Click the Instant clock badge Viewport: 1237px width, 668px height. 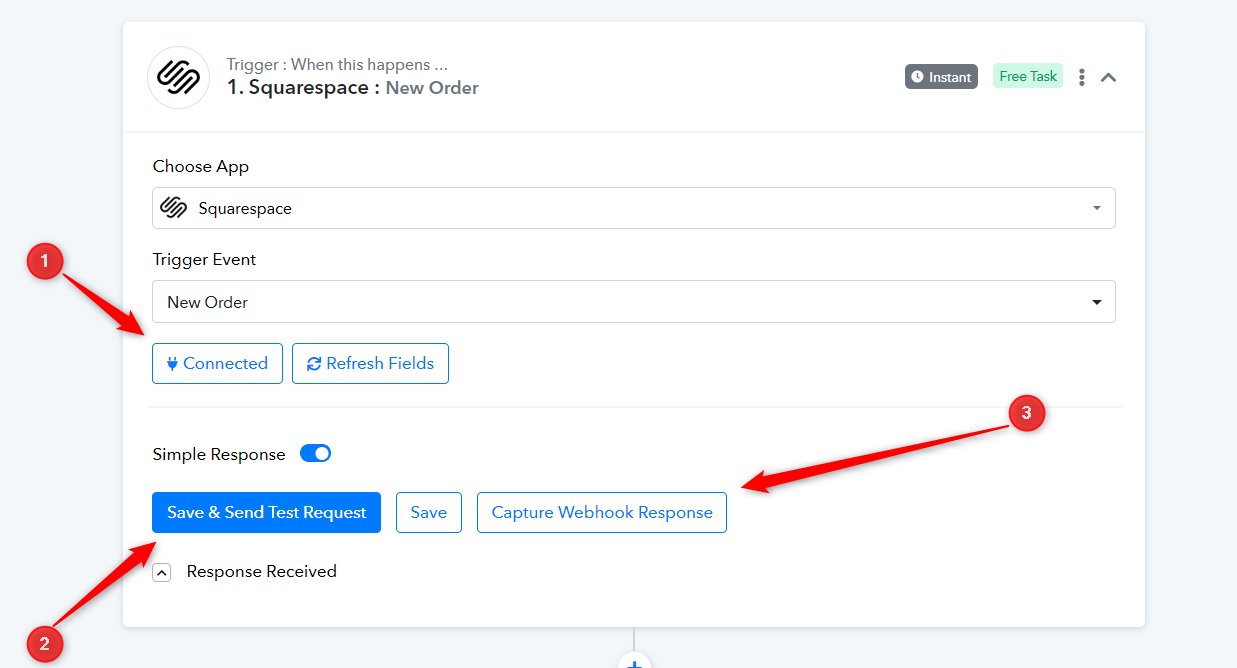pos(941,77)
